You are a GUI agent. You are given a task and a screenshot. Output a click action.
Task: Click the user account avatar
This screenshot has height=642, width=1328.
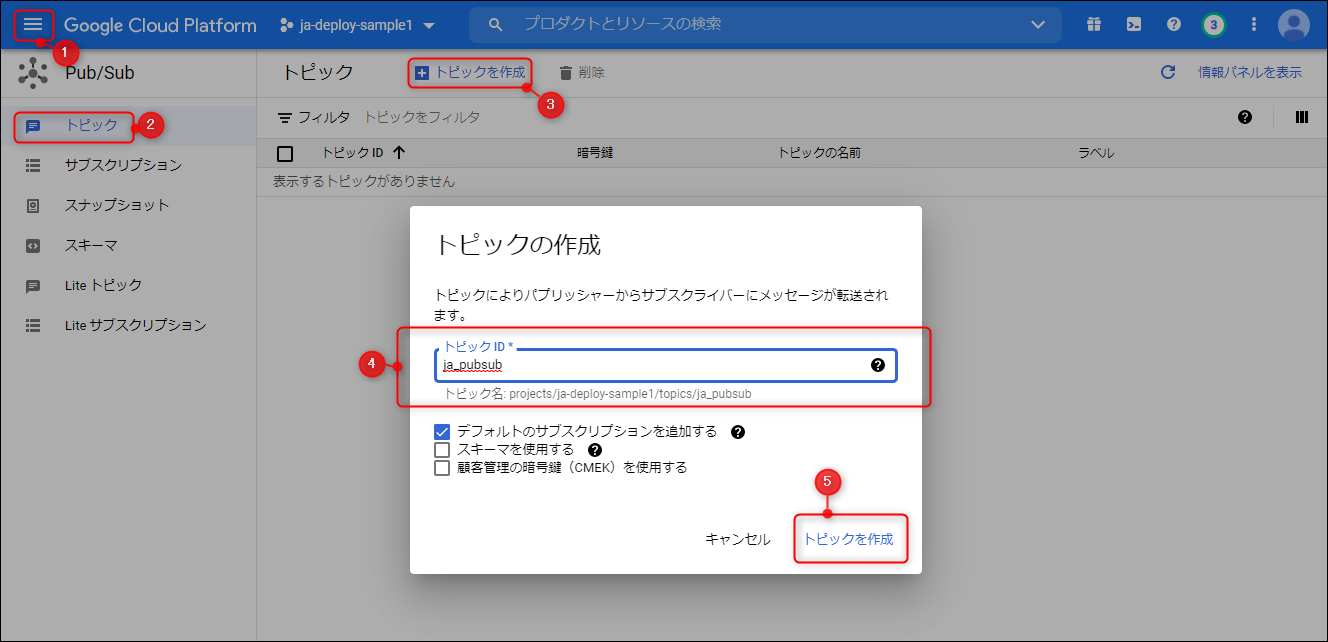[x=1293, y=25]
